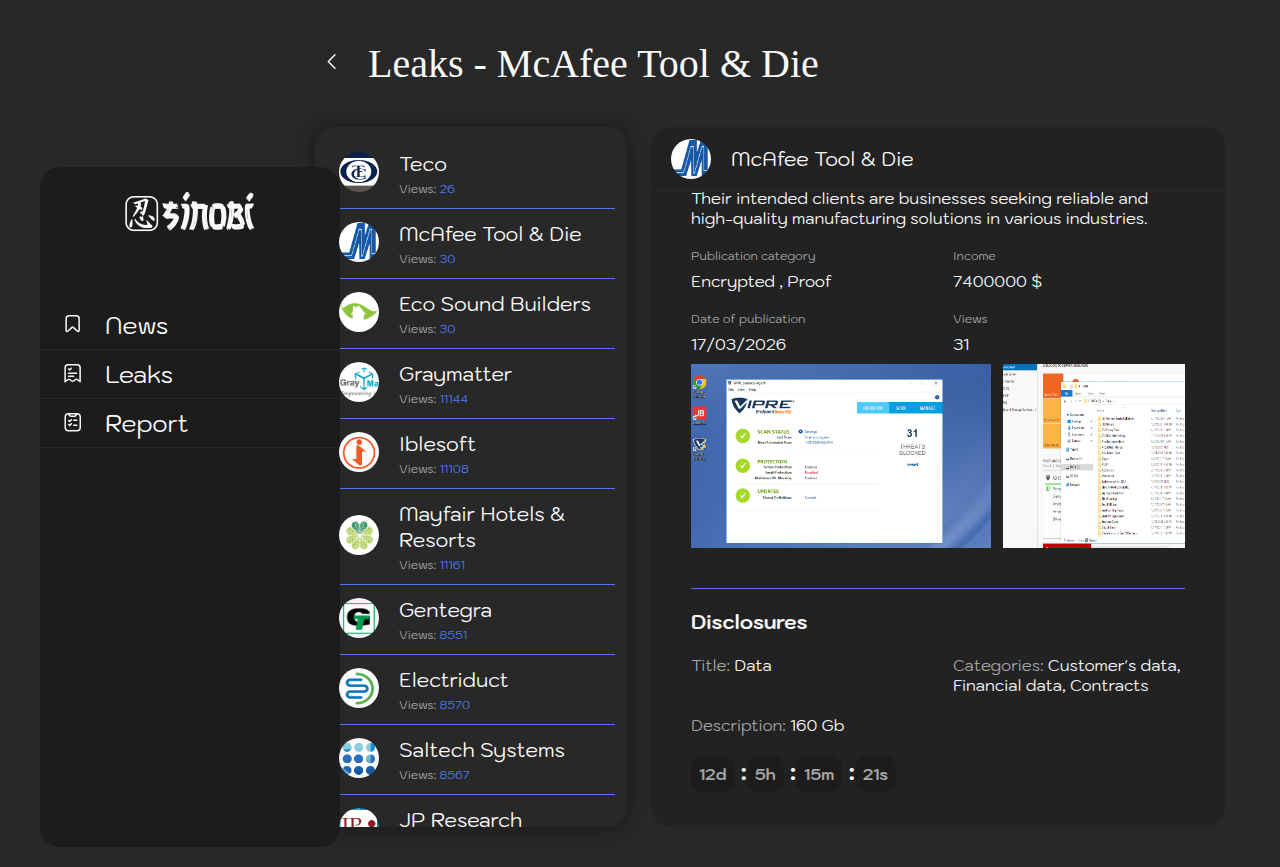Open the Report menu item
The height and width of the screenshot is (867, 1280).
[146, 424]
